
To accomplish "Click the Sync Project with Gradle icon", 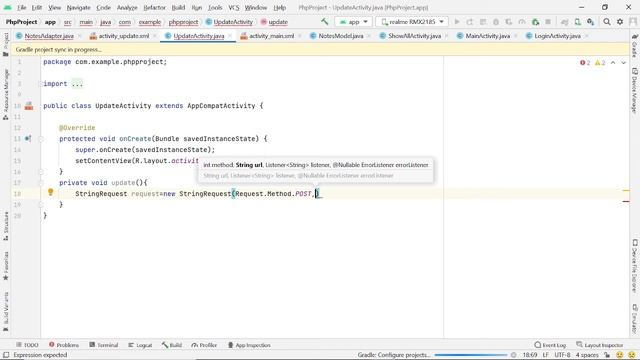I will [x=564, y=22].
